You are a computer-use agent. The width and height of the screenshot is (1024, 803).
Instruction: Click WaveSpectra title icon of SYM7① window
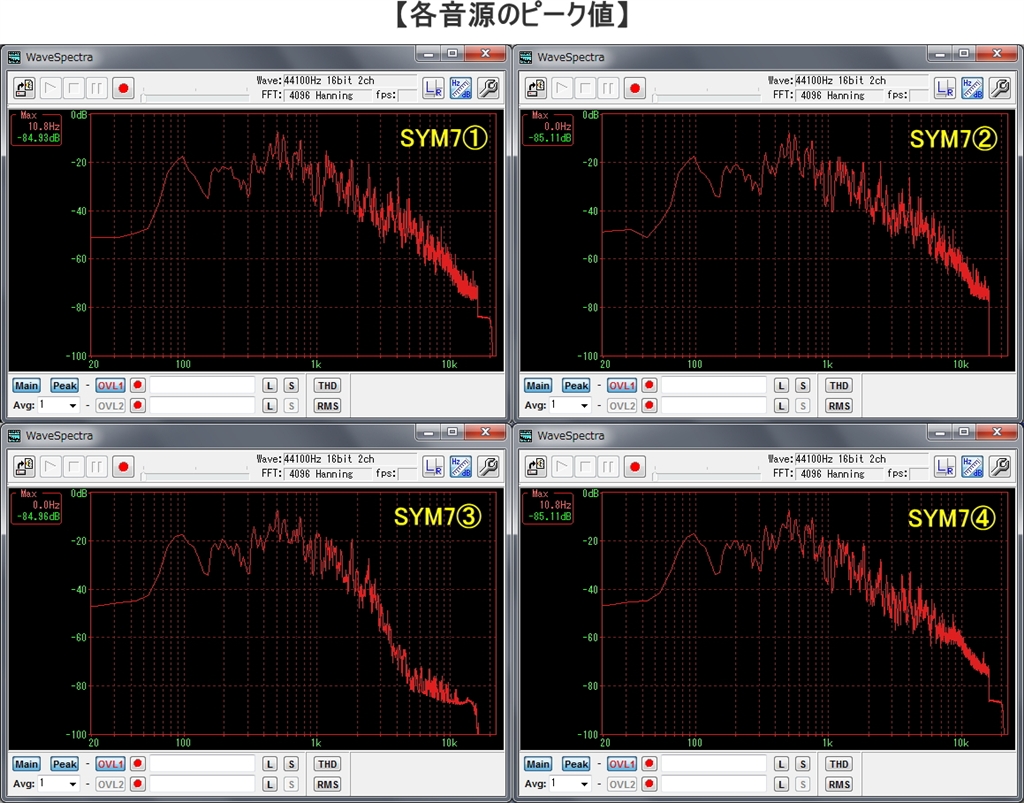pyautogui.click(x=14, y=57)
